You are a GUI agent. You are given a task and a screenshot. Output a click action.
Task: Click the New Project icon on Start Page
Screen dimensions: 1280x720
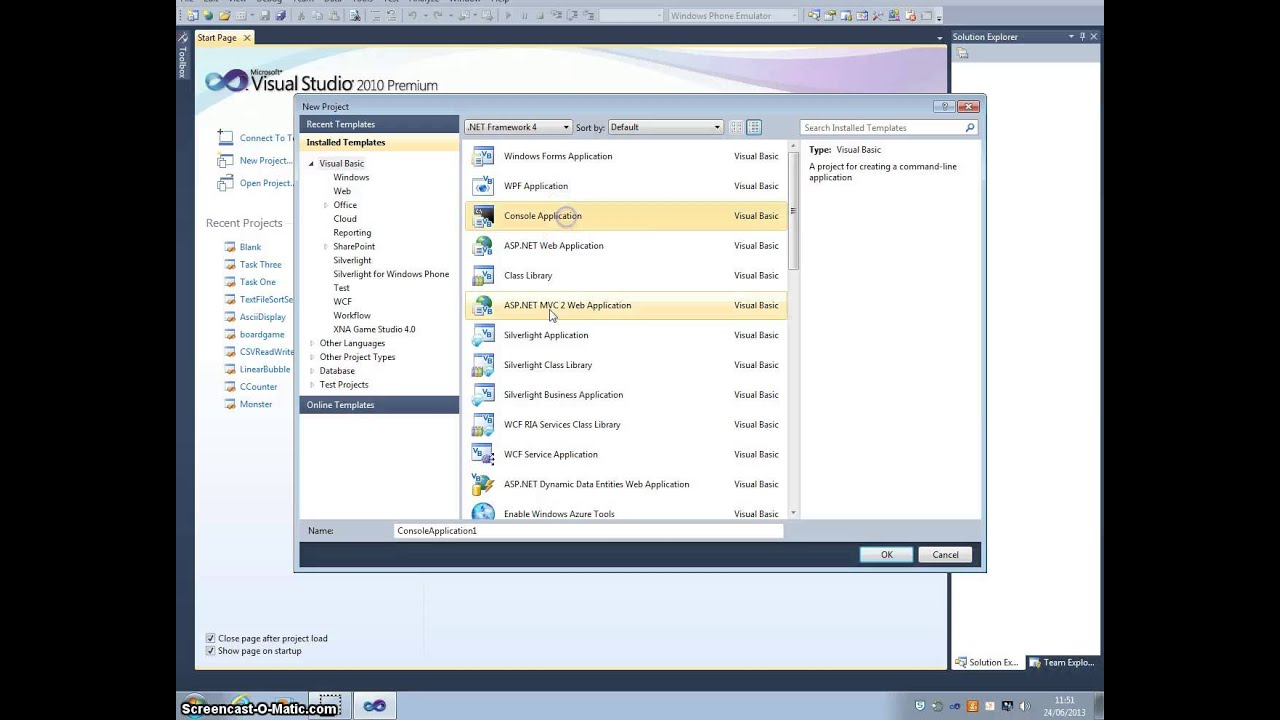point(226,161)
